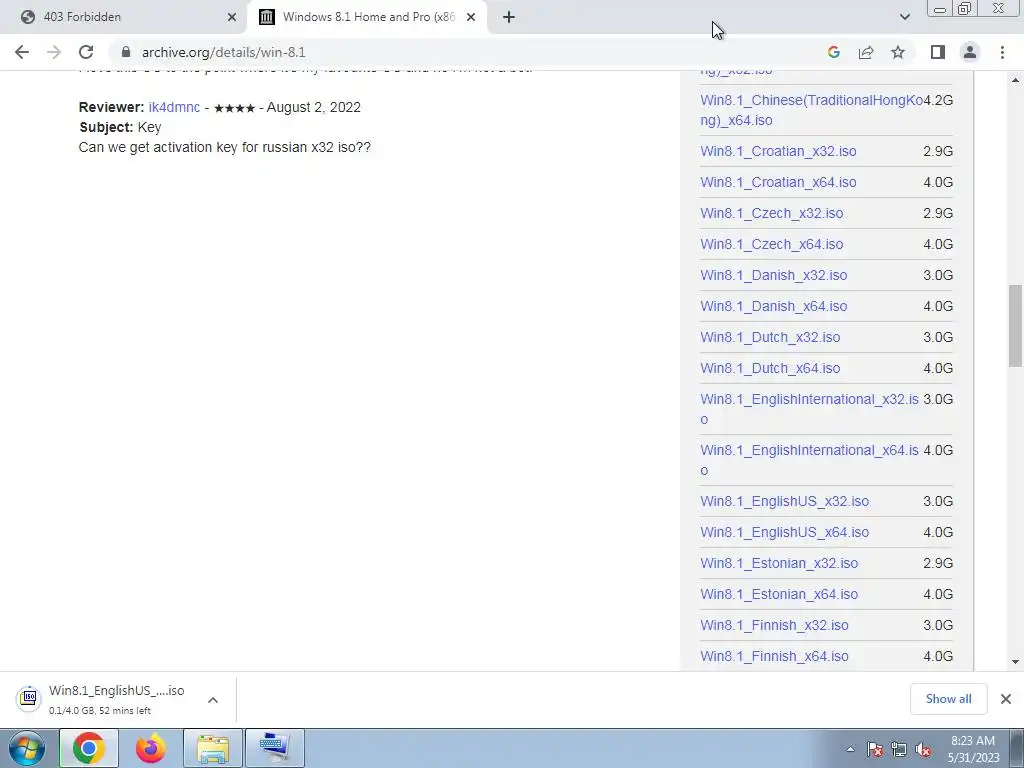Download Win8.1_Chinese(TraditionalHongKong)_x64.iso
1024x768 pixels.
[811, 110]
